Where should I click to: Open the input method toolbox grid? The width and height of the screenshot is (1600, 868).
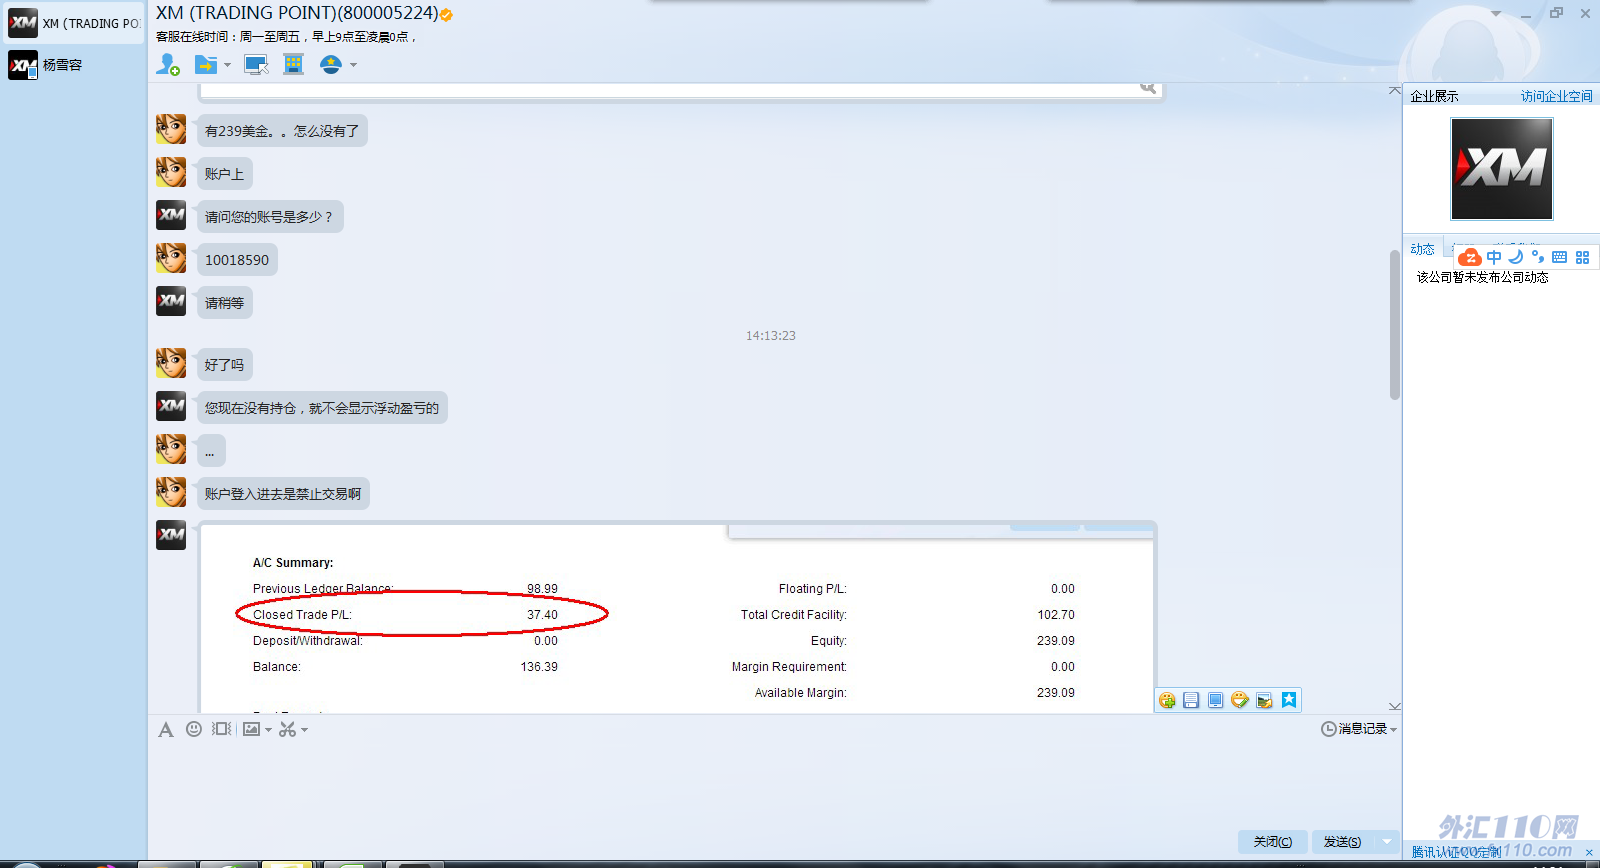click(x=1582, y=257)
